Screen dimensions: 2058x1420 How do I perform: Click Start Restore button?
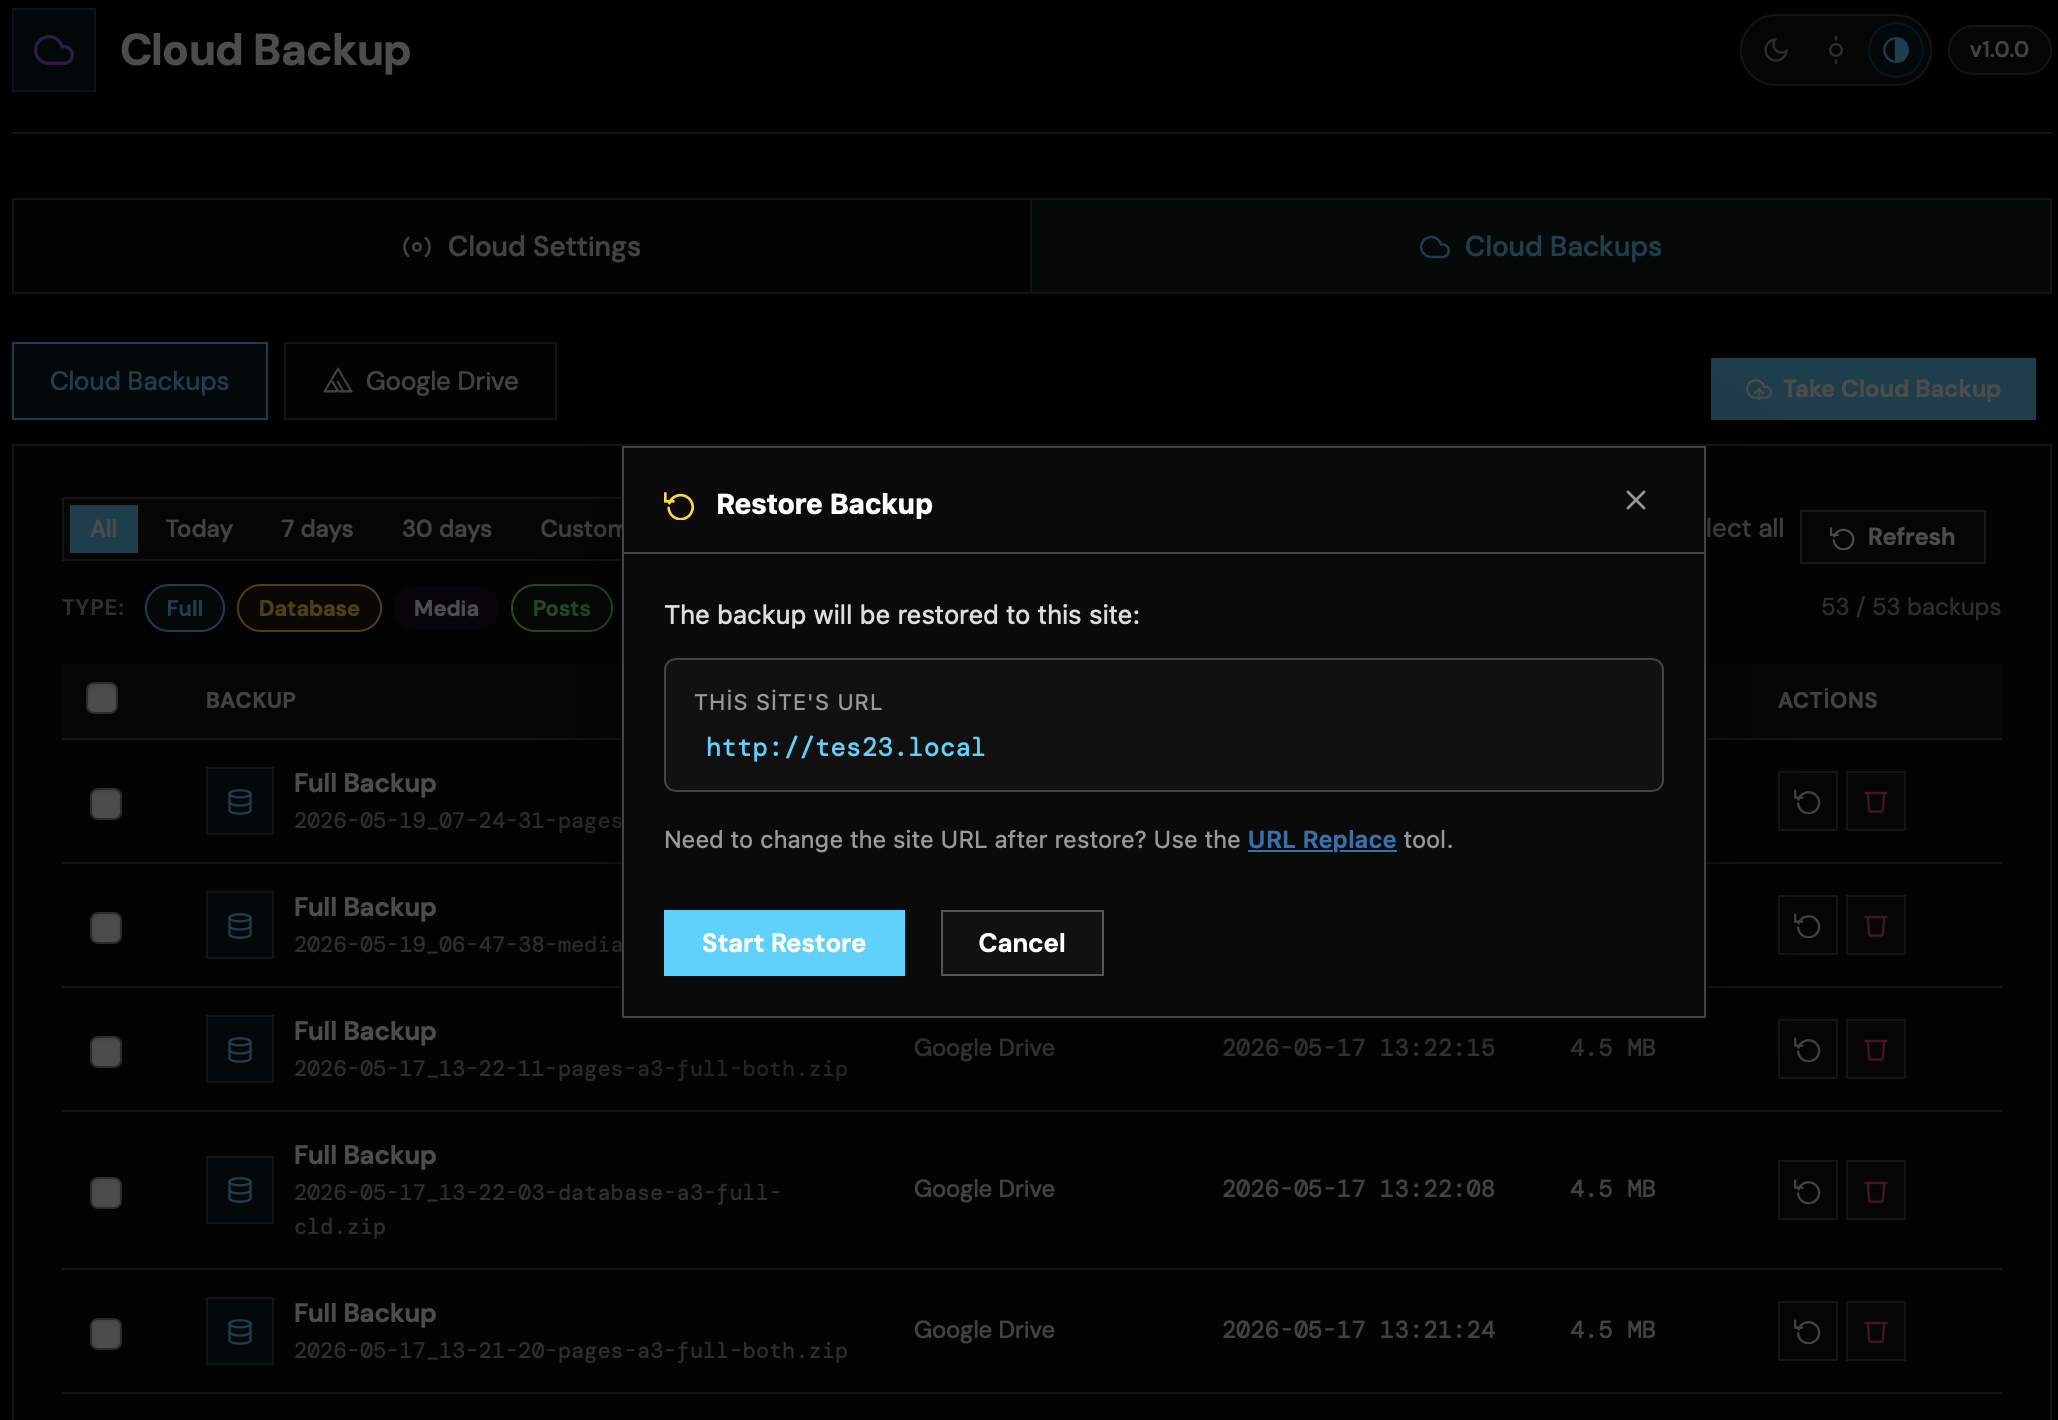coord(784,943)
